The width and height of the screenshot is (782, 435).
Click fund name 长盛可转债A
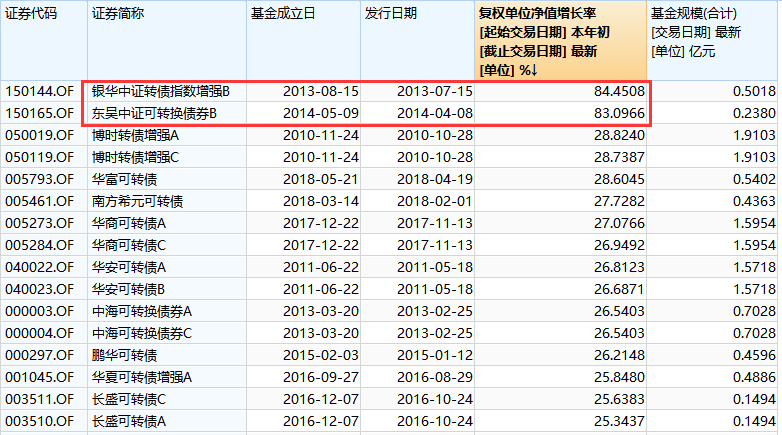pyautogui.click(x=129, y=421)
